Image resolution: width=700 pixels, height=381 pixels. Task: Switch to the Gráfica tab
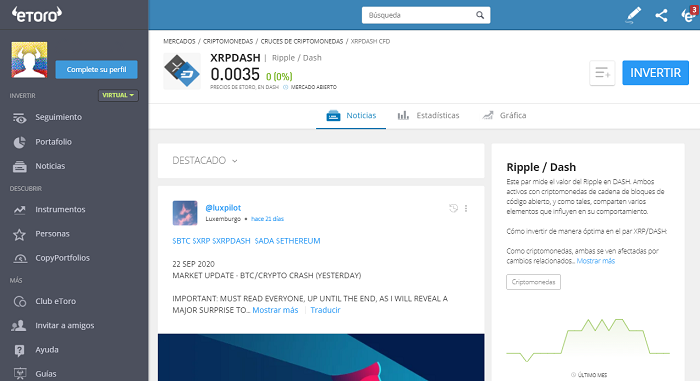click(x=504, y=116)
